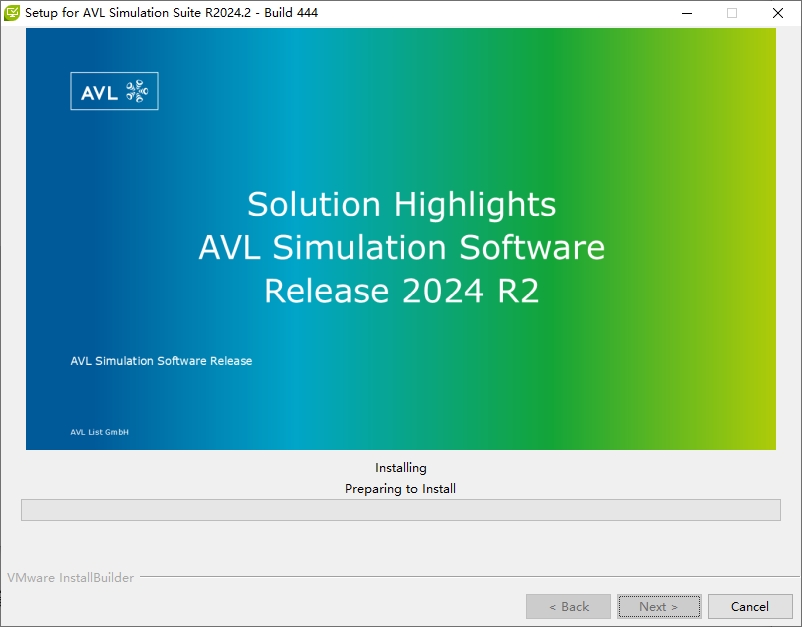Click the Preparing to Install message
The width and height of the screenshot is (802, 627).
[400, 488]
